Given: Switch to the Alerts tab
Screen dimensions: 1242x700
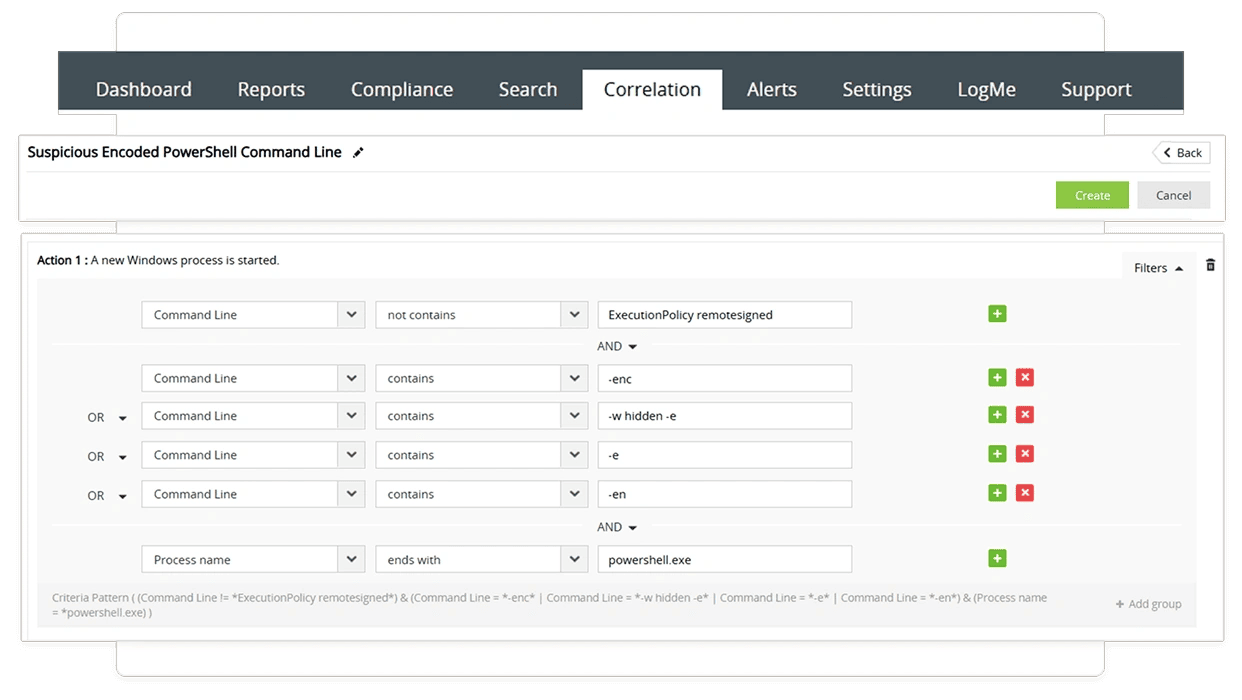Looking at the screenshot, I should [x=771, y=90].
